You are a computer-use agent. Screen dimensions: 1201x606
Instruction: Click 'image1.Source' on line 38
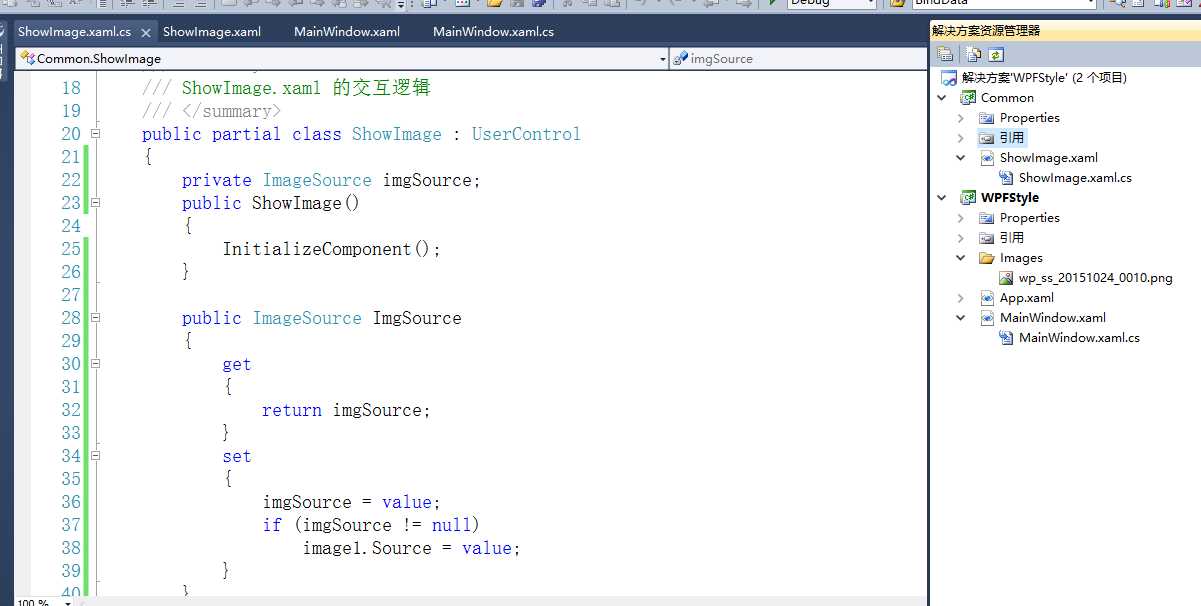pos(367,548)
